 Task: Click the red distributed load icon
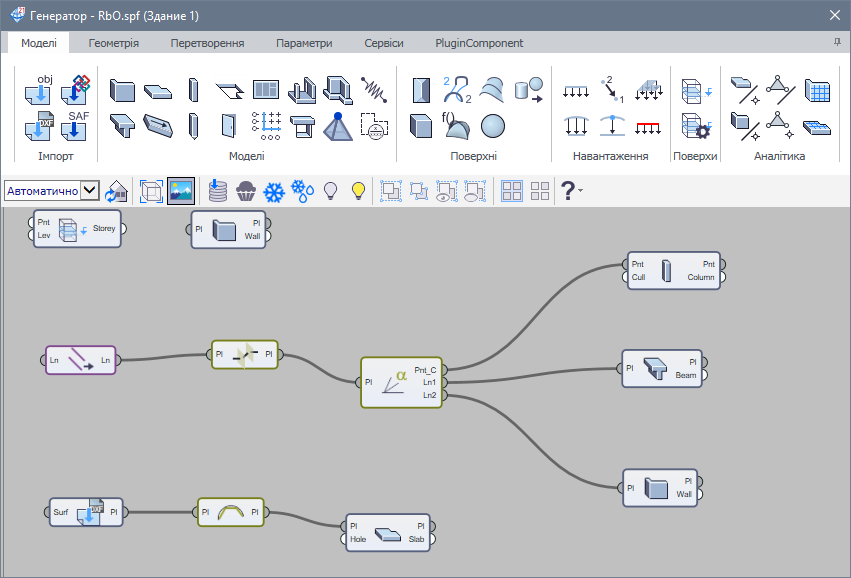tap(649, 126)
